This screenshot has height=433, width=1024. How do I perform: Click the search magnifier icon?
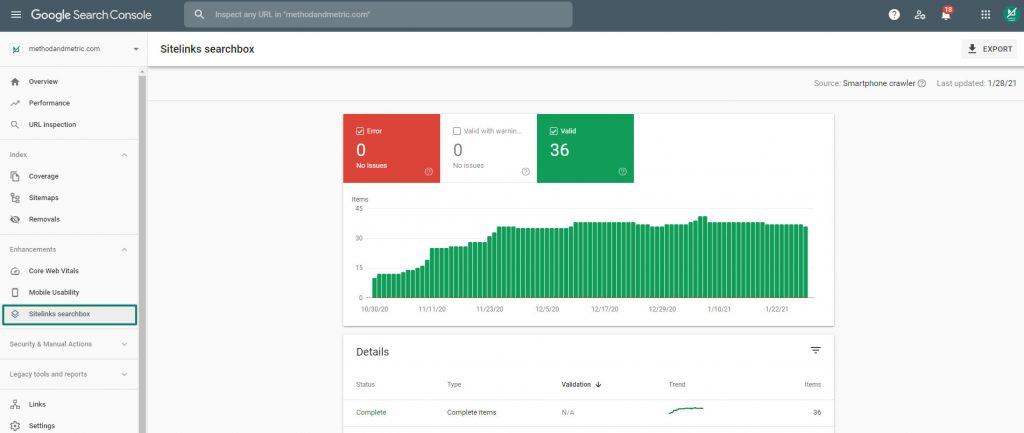pos(200,14)
